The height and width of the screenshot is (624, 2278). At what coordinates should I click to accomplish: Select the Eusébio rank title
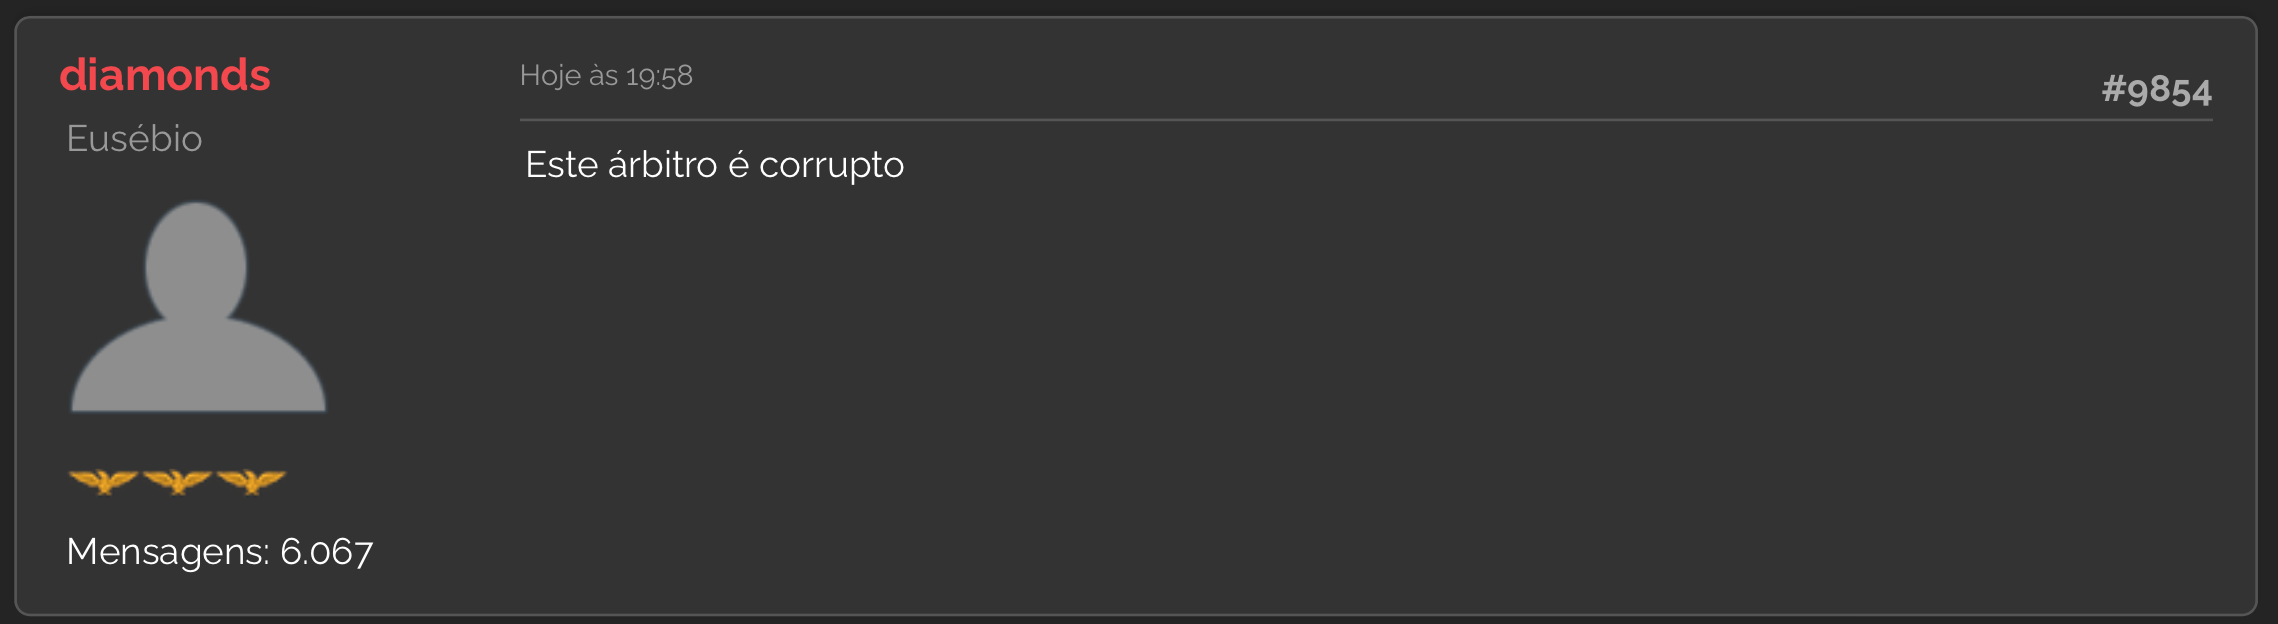(134, 138)
